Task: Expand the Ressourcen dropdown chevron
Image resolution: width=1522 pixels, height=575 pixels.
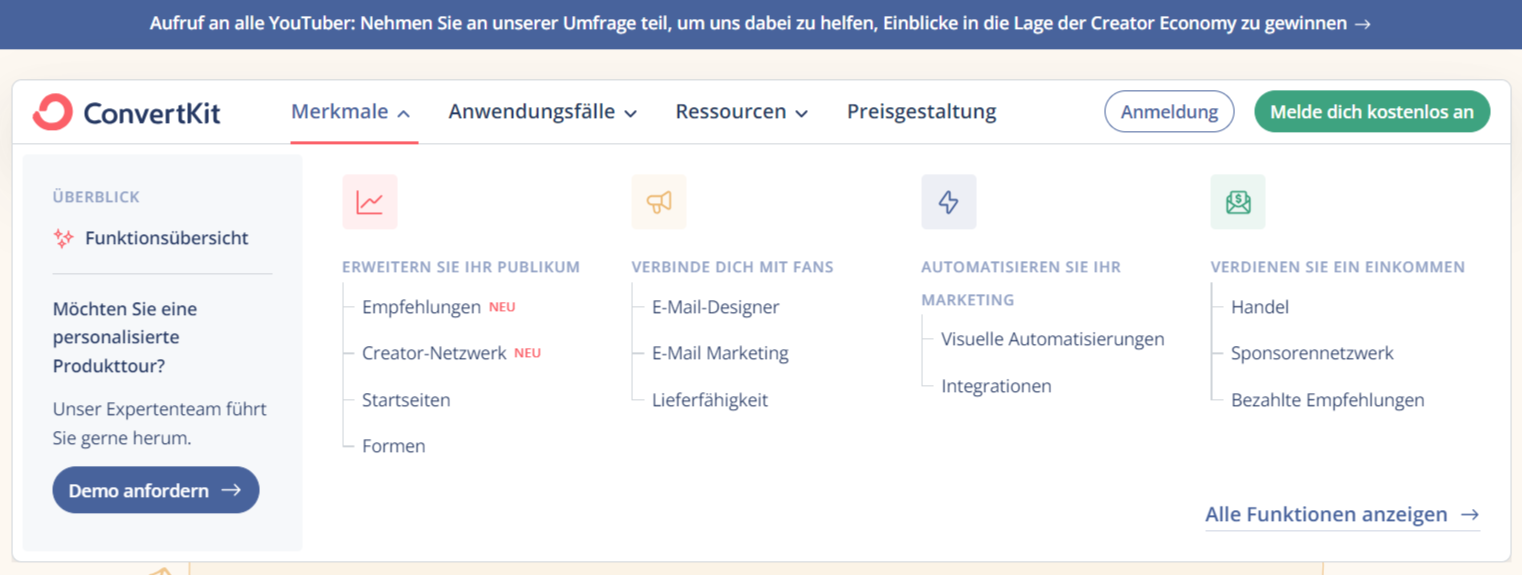Action: [801, 113]
